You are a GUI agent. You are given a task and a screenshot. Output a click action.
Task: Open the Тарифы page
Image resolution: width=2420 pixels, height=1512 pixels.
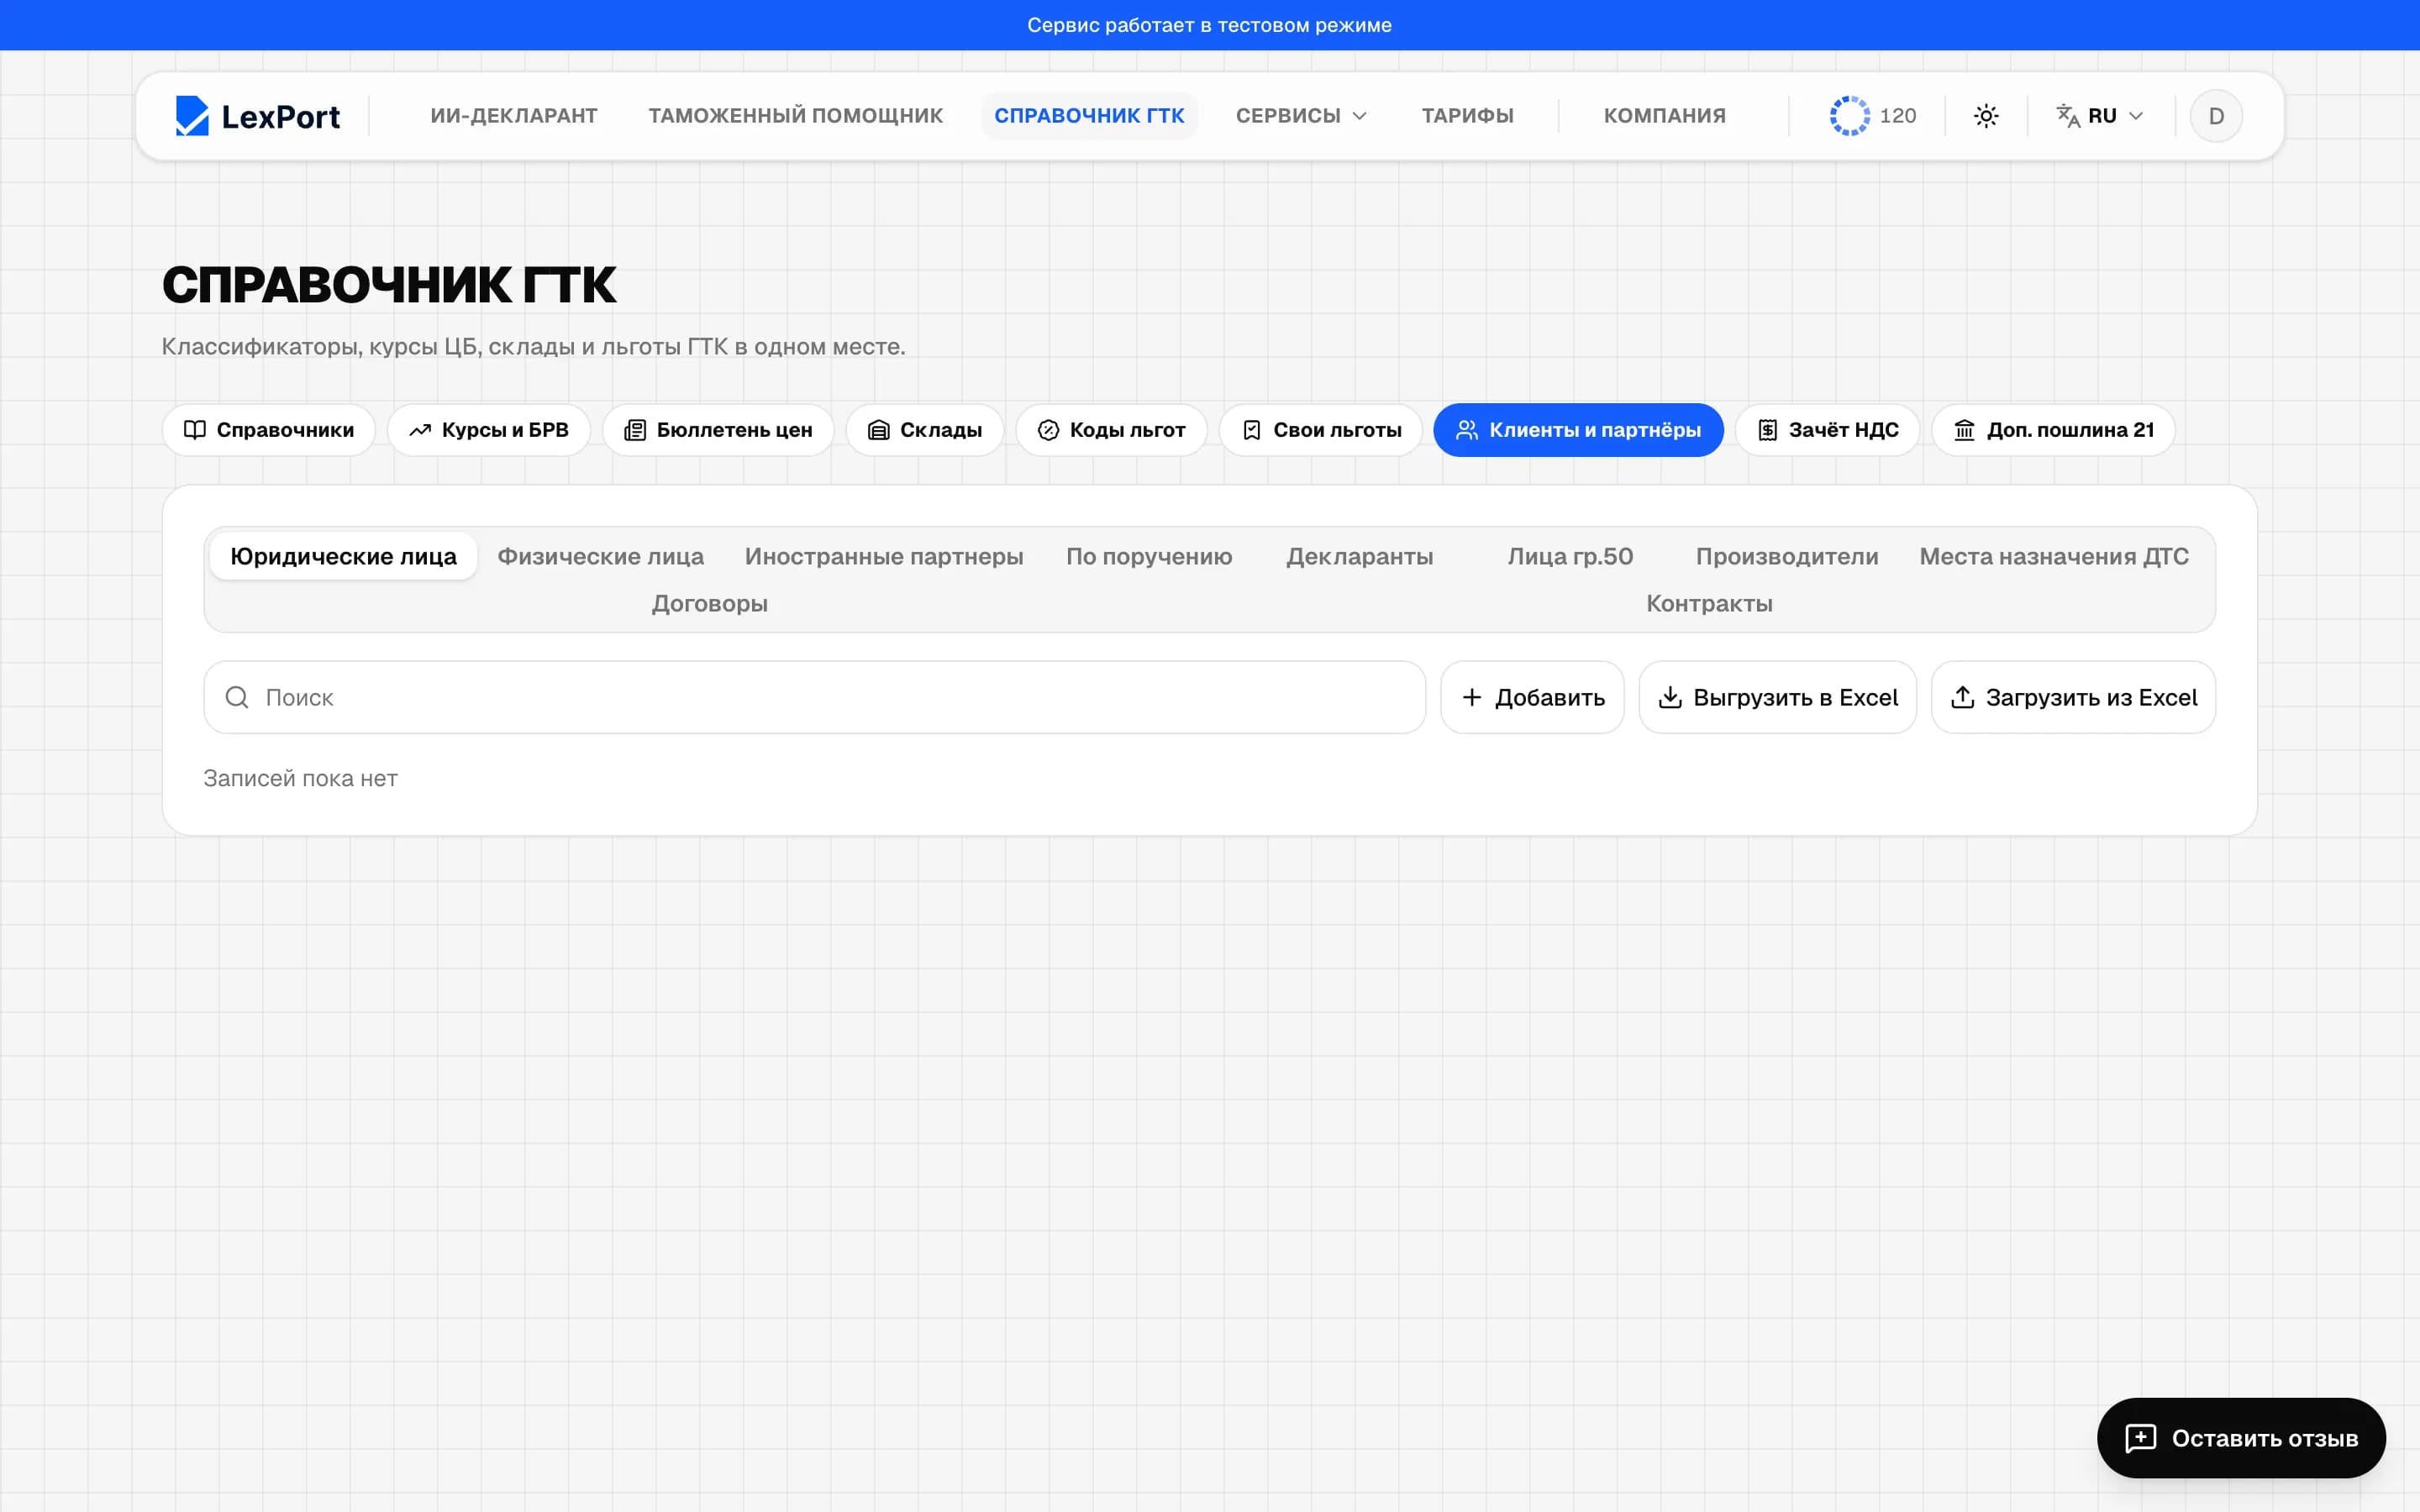(x=1467, y=116)
